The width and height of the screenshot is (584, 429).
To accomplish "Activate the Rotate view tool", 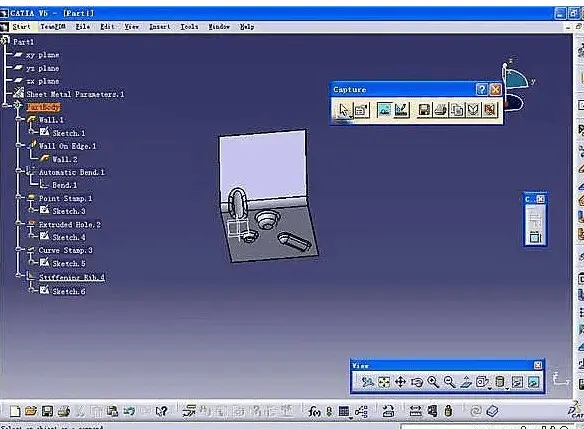I will tap(417, 382).
